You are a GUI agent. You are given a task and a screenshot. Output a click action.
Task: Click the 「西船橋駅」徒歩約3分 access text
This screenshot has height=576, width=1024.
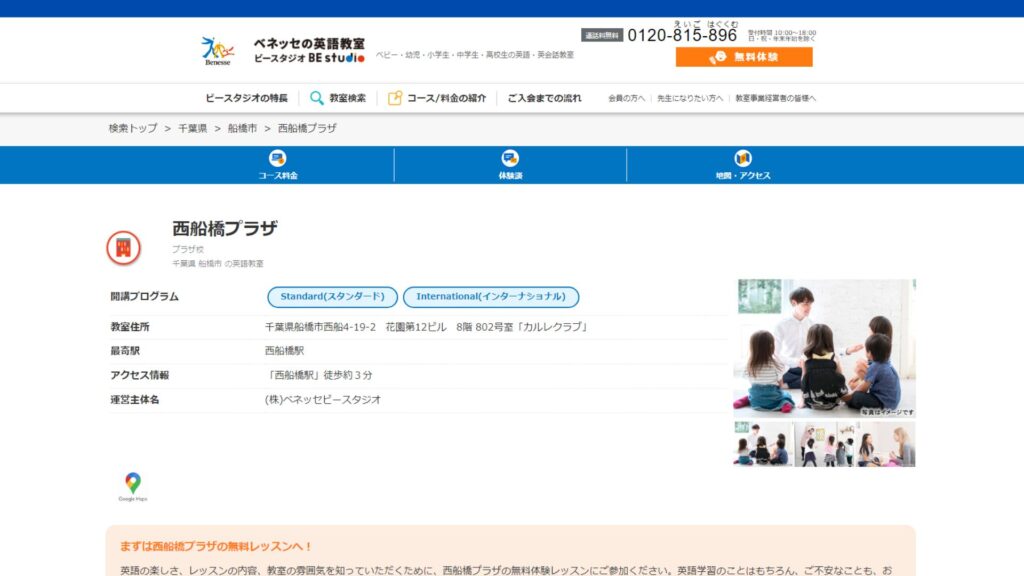[319, 376]
